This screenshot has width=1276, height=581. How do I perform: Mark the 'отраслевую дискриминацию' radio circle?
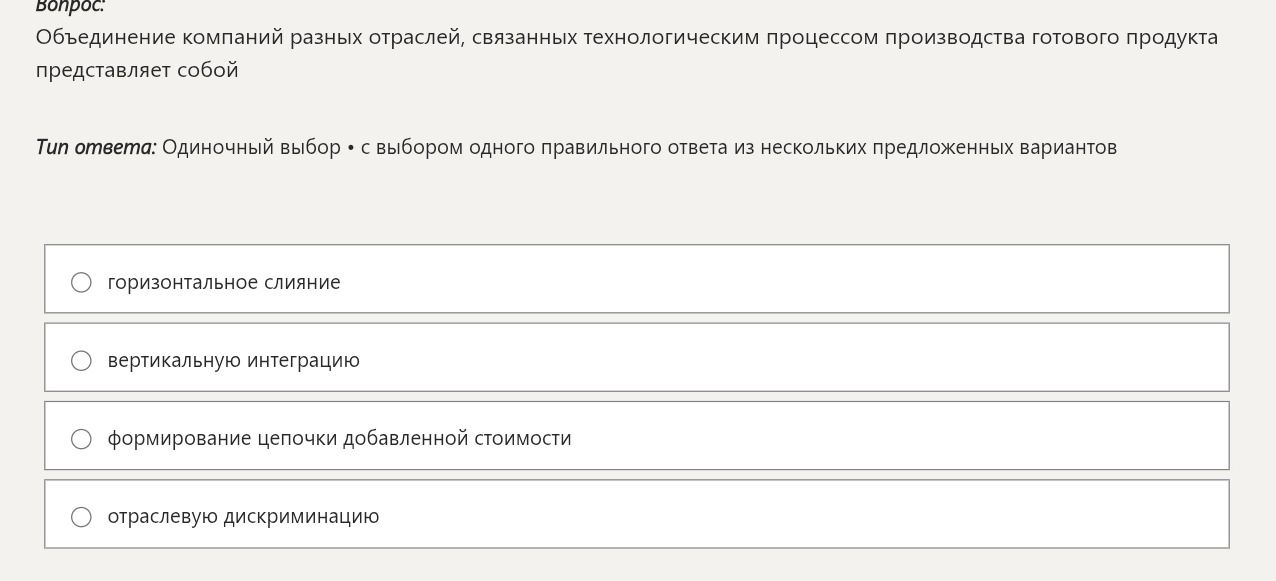pos(81,517)
